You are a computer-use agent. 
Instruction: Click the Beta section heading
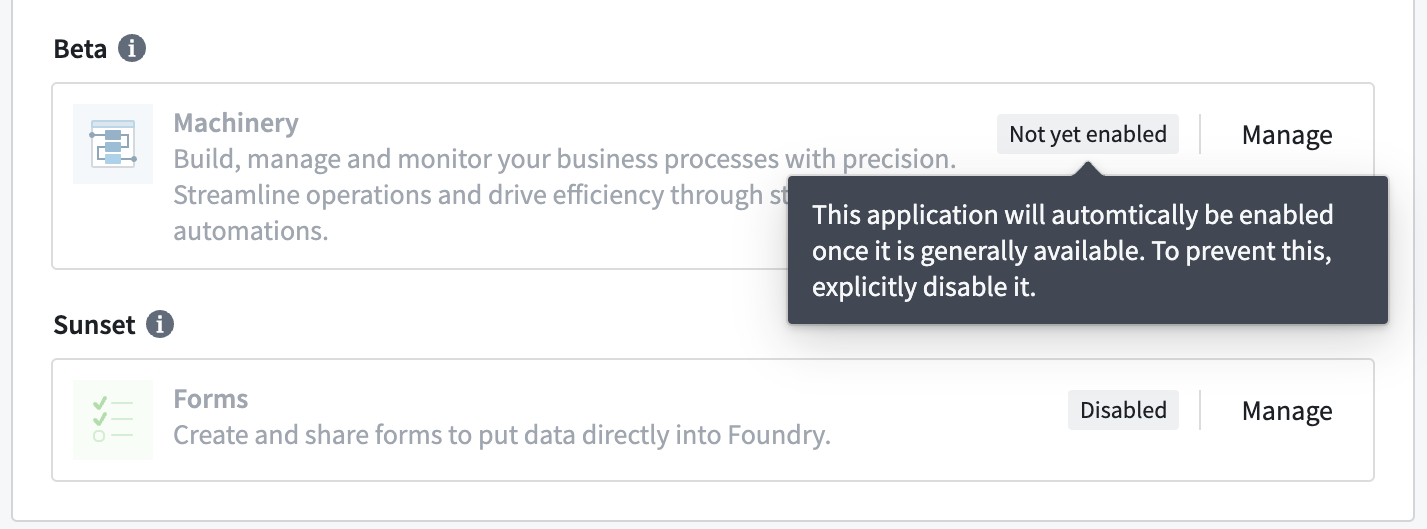[x=80, y=48]
